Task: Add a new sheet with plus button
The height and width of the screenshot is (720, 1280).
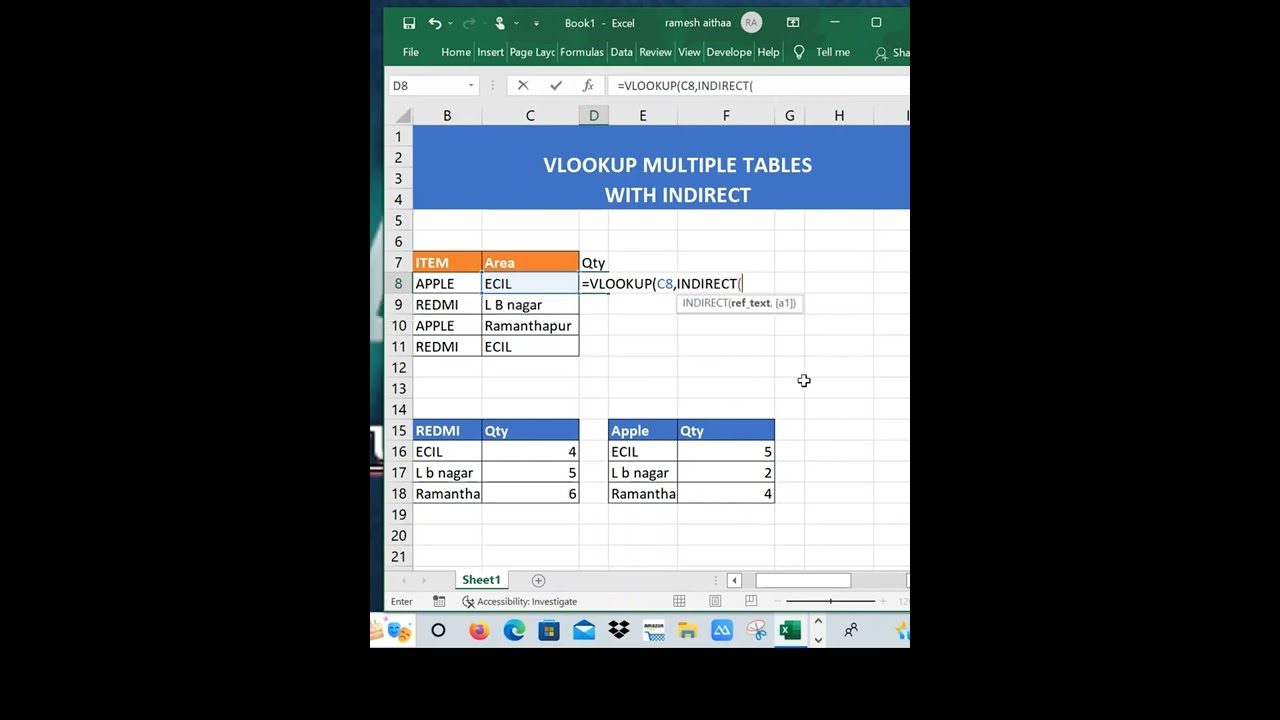Action: (538, 580)
